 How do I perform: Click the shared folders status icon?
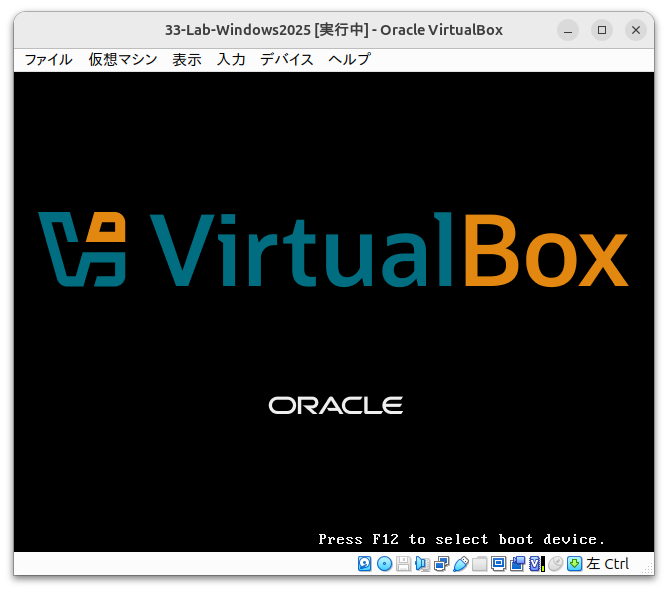pos(479,564)
